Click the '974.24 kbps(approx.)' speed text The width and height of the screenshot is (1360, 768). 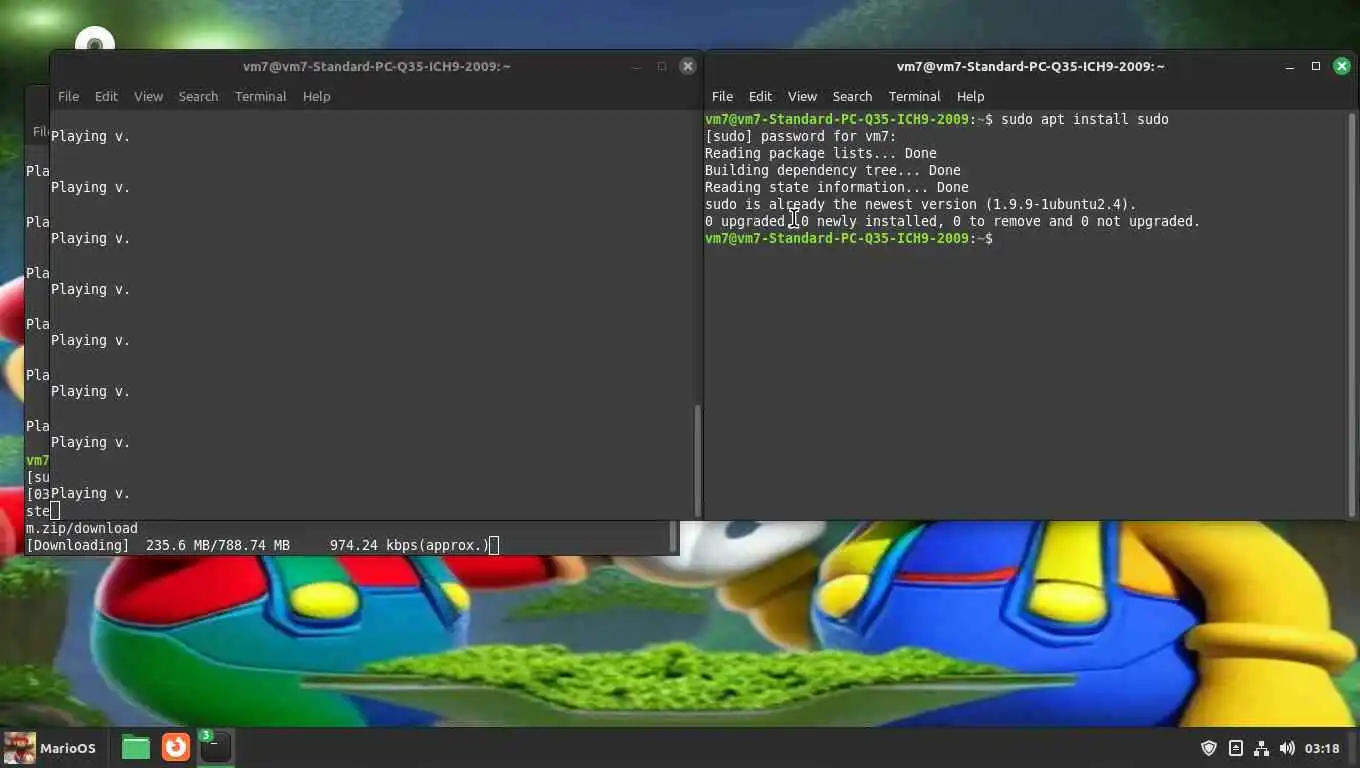409,545
